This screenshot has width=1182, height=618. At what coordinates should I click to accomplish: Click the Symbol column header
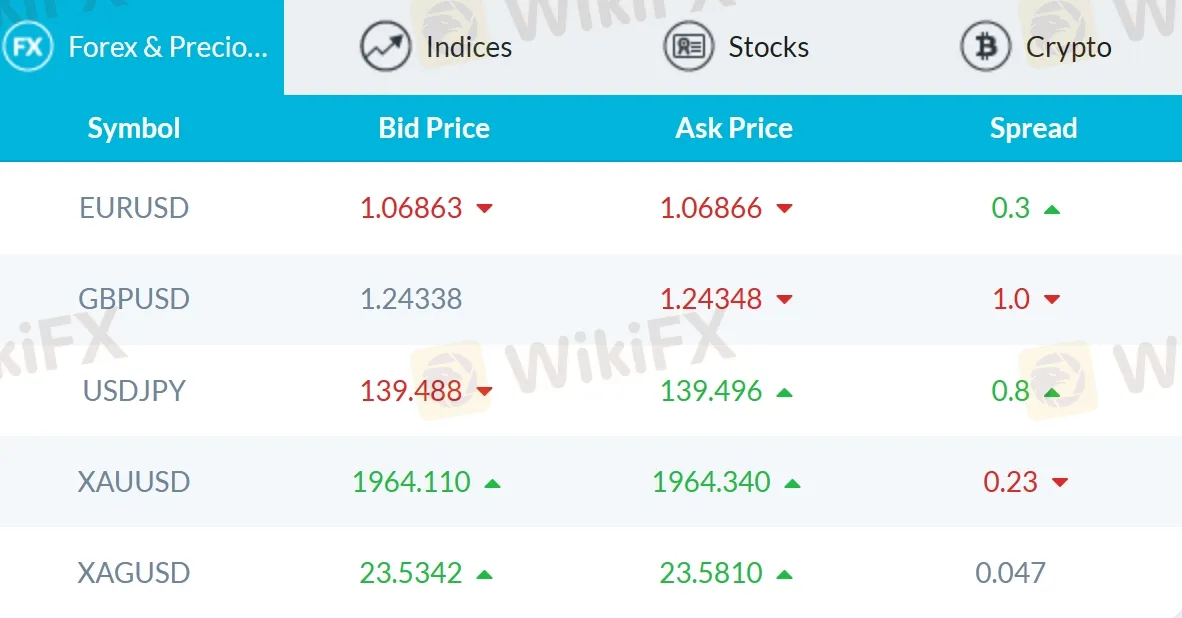coord(134,128)
